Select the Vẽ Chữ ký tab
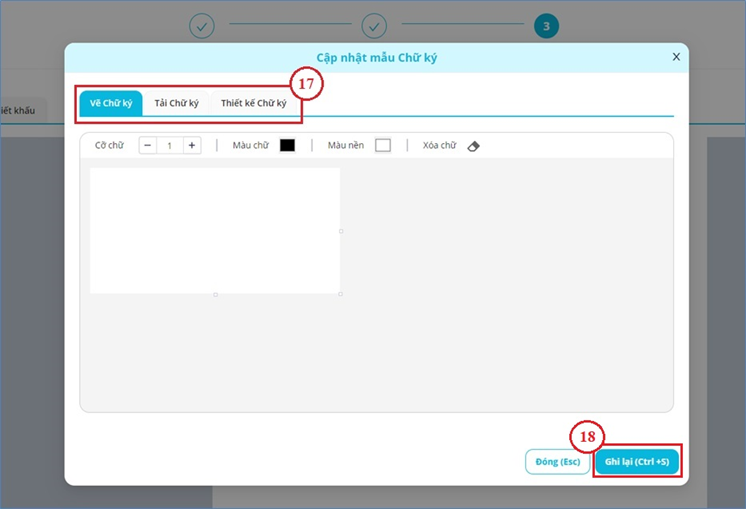The width and height of the screenshot is (746, 509). [111, 103]
